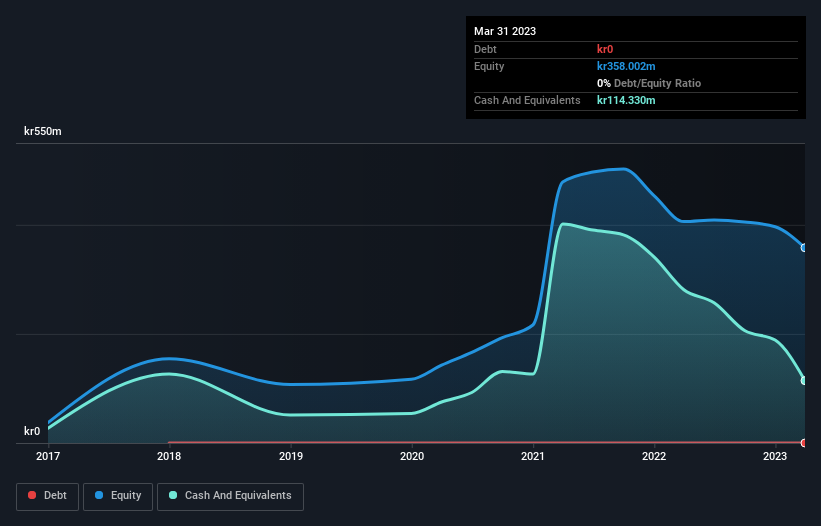Click the kr550m y-axis label
This screenshot has height=526, width=821.
click(42, 131)
